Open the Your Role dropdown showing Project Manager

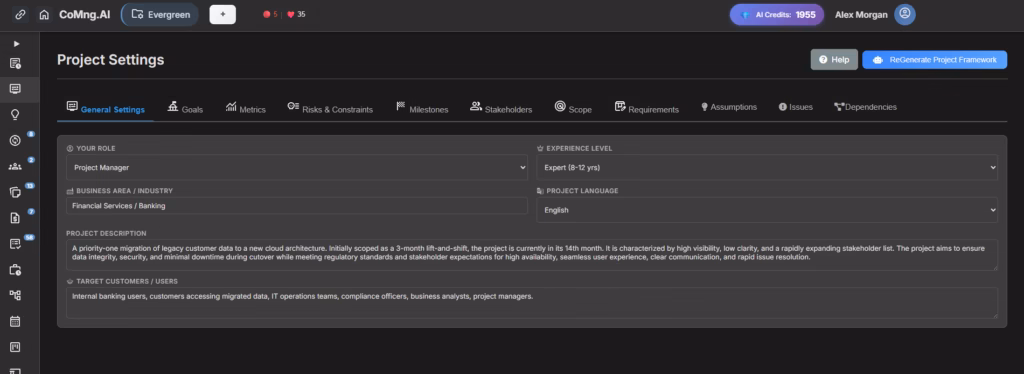[x=297, y=168]
